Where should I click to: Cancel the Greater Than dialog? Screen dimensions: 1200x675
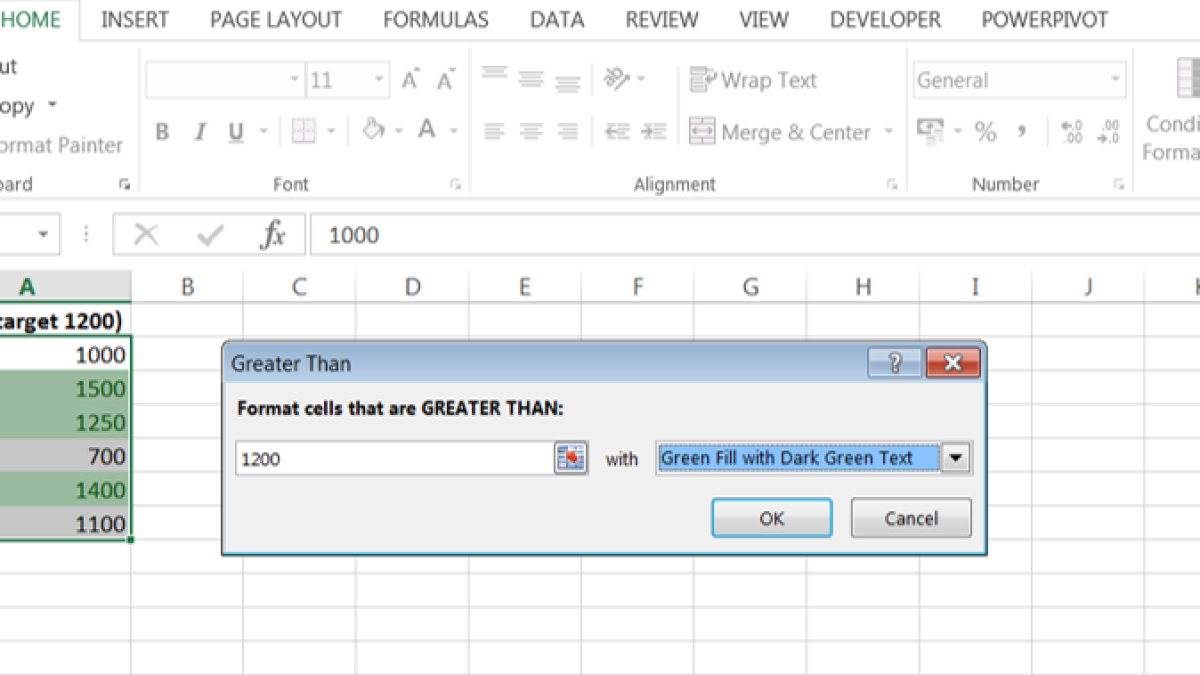[x=910, y=518]
